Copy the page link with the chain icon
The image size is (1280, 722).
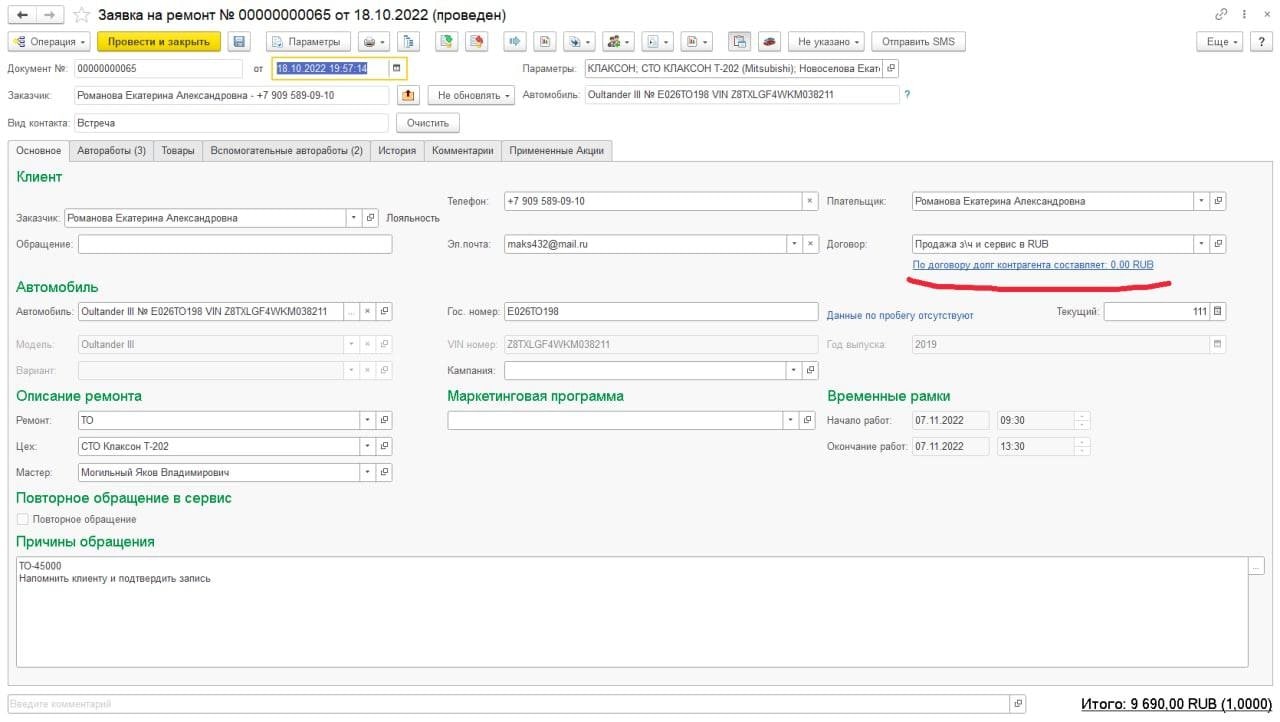click(1221, 15)
